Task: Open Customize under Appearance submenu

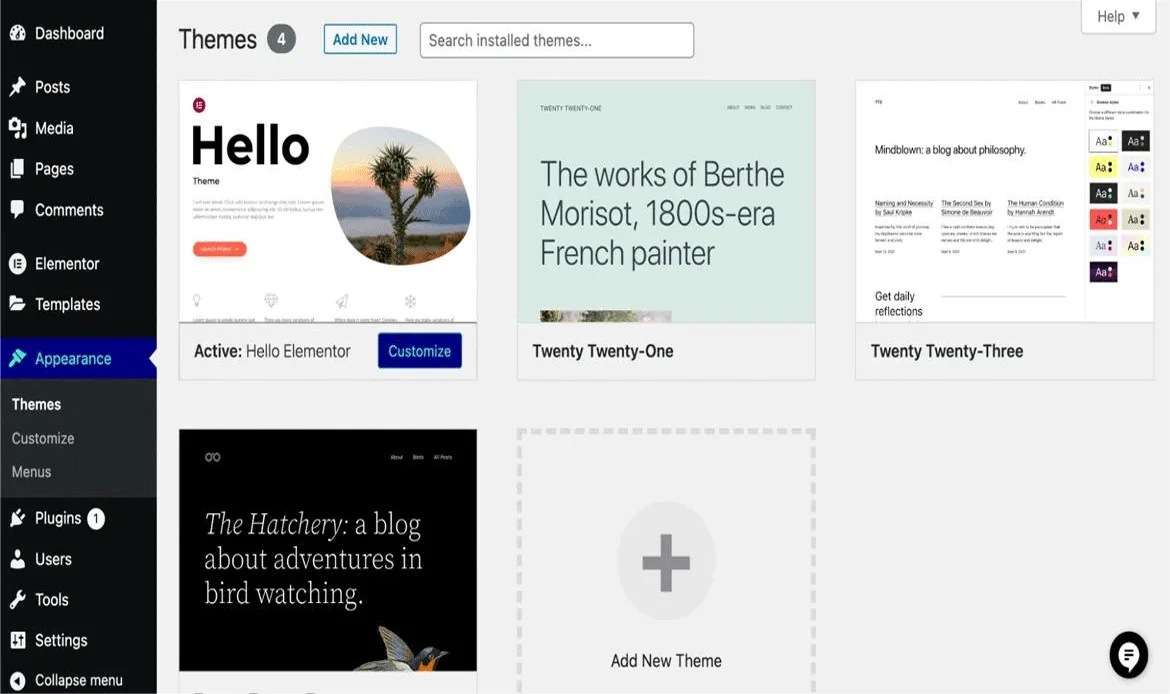Action: 43,438
